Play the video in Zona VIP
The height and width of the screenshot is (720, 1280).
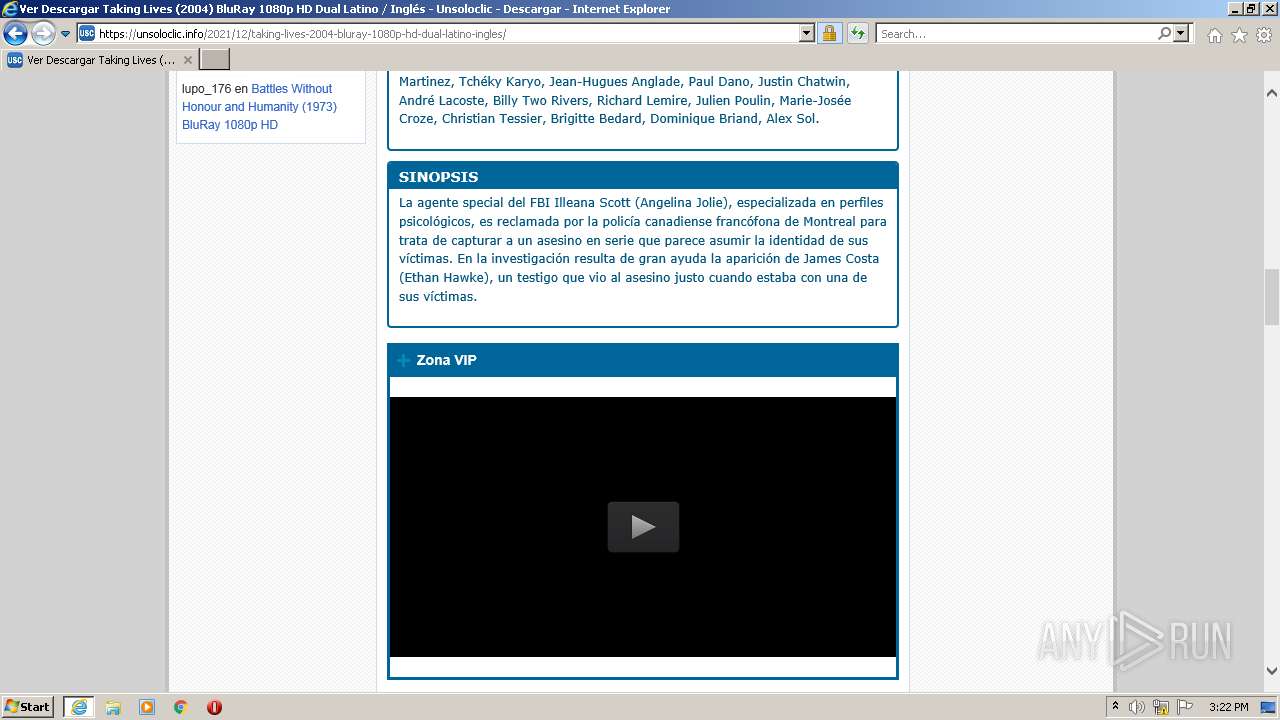643,527
